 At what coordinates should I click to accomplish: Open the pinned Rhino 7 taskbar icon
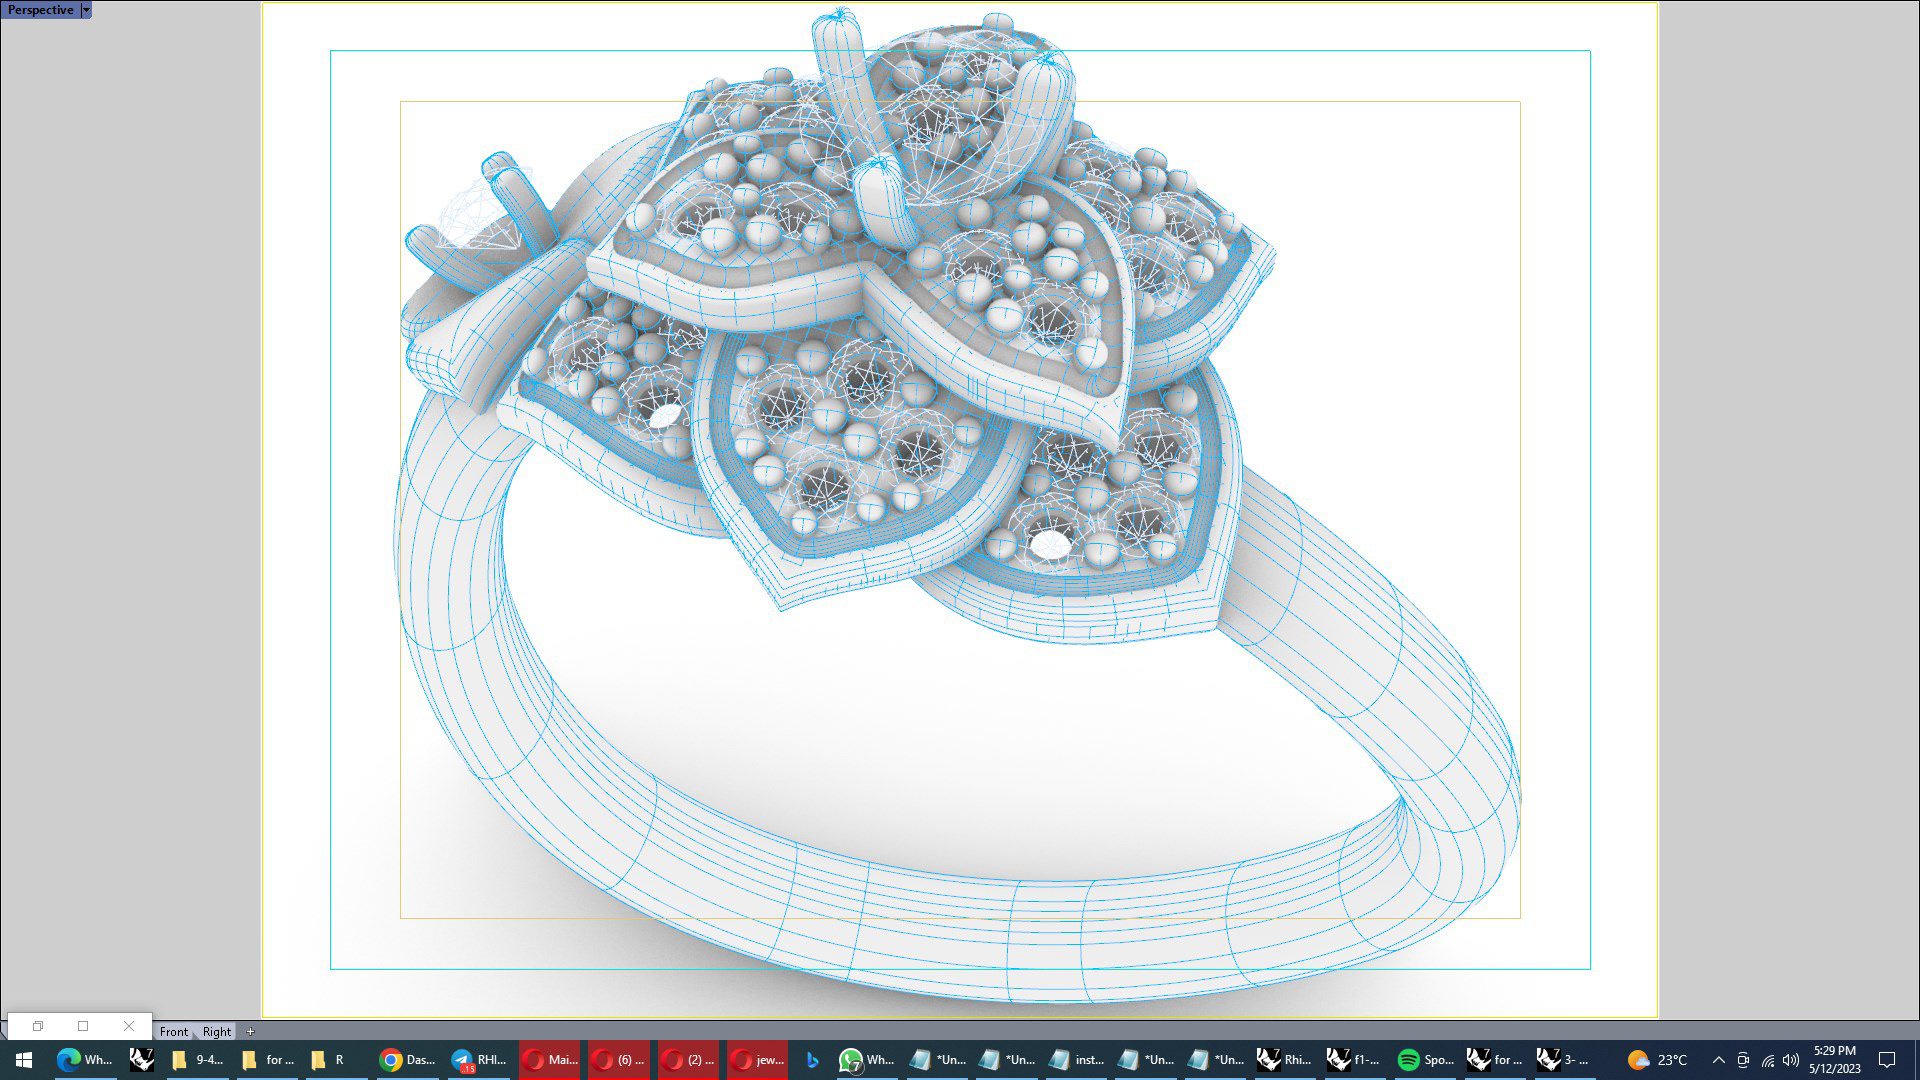[x=142, y=1060]
